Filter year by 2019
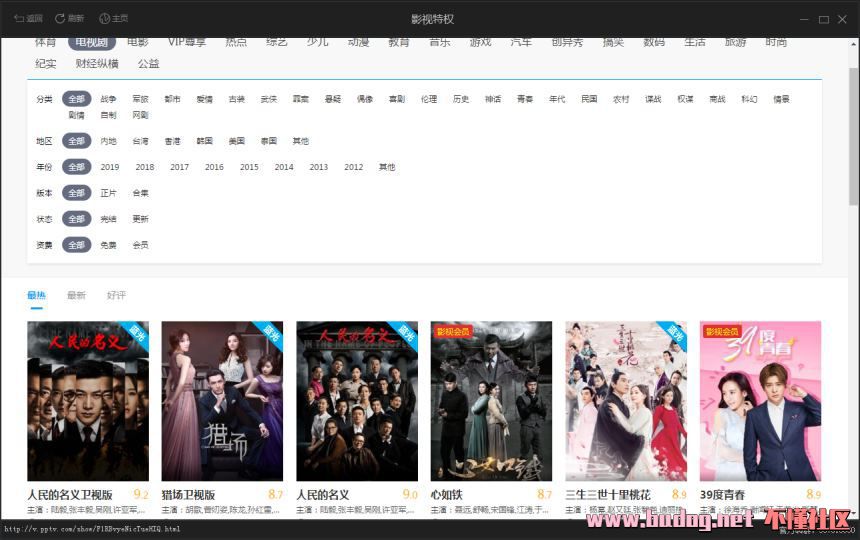 [110, 167]
